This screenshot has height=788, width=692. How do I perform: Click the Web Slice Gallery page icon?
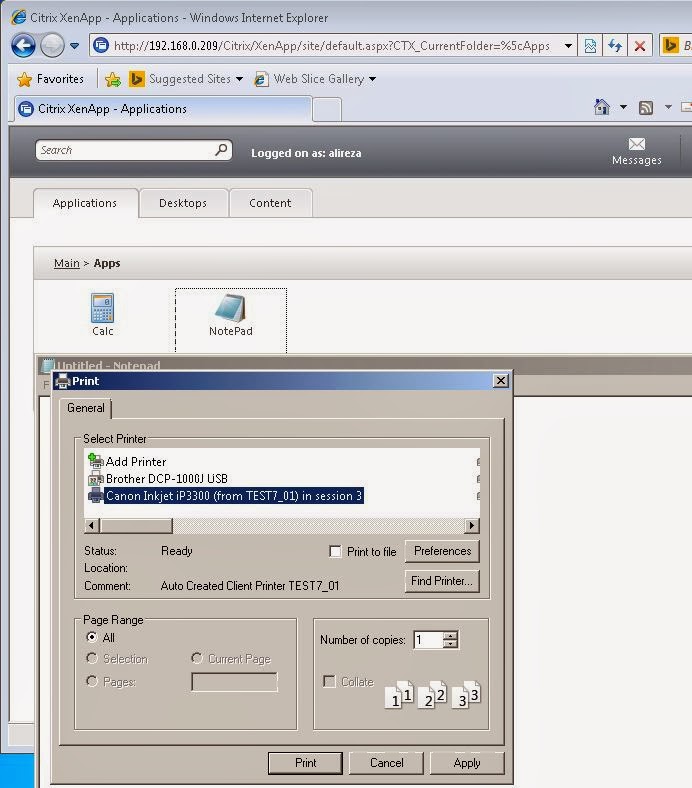[x=261, y=79]
